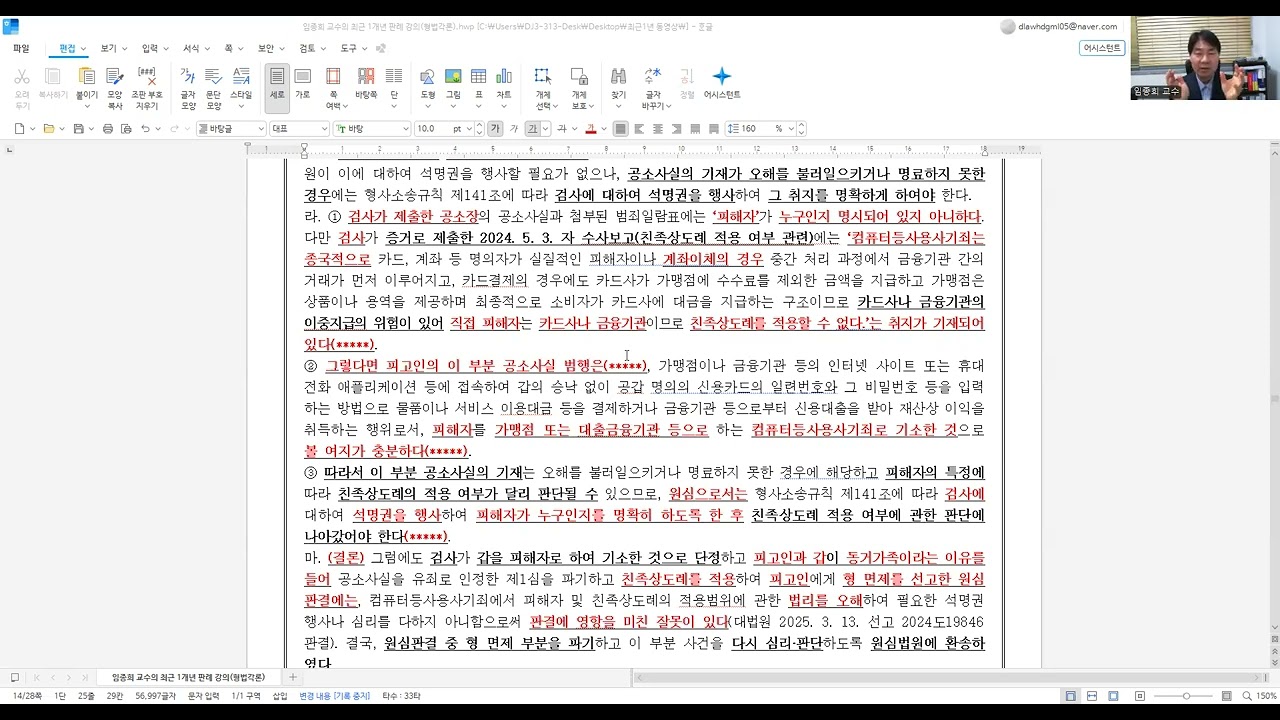This screenshot has height=720, width=1280.
Task: Click the 개체 보호 object protect icon
Action: pos(579,77)
